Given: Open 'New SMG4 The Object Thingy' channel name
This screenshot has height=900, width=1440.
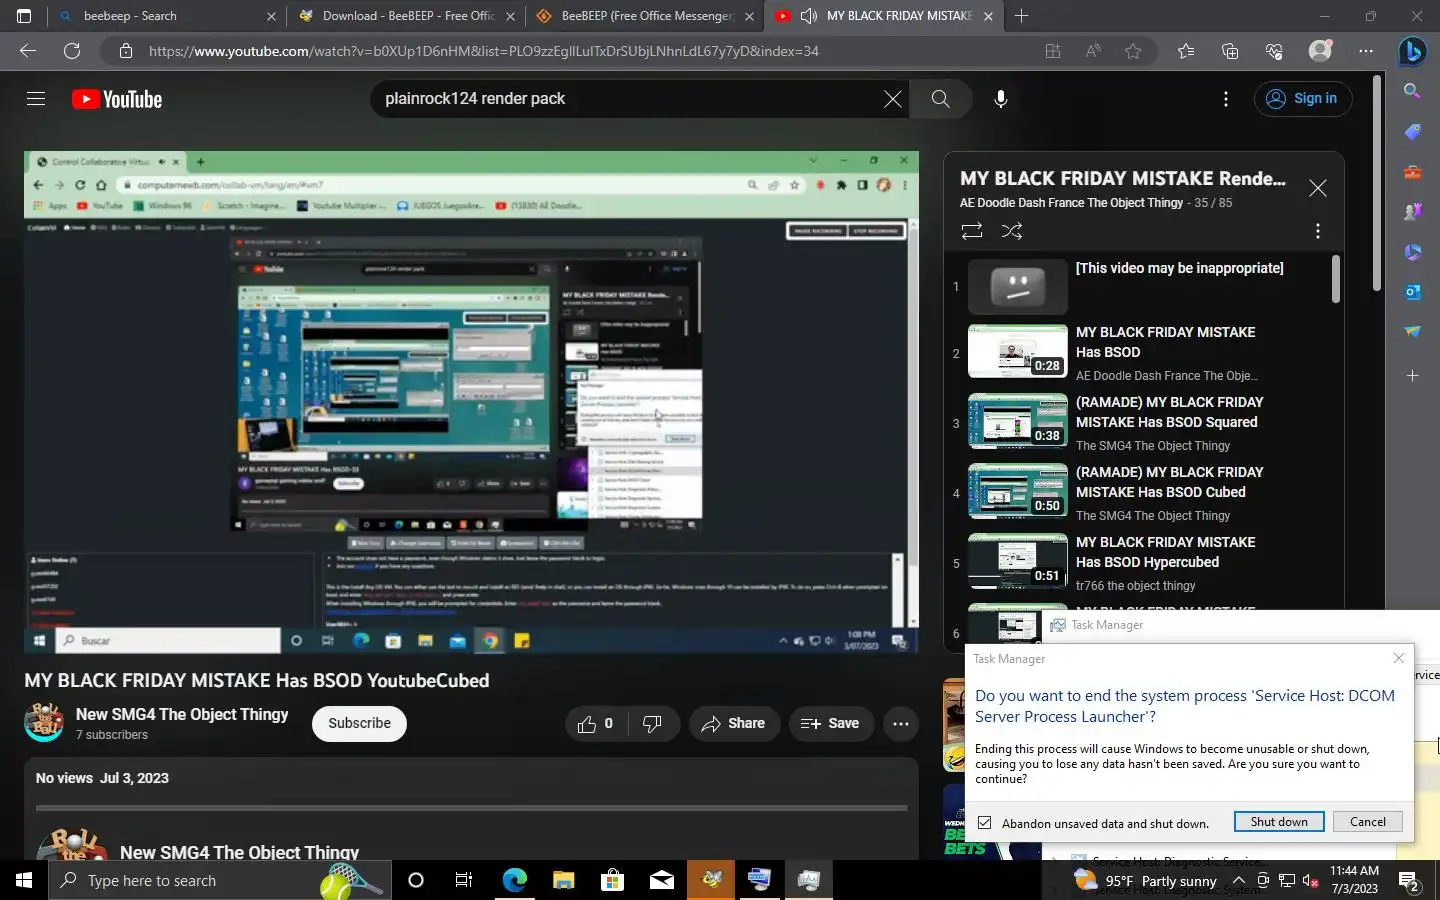Looking at the screenshot, I should [182, 714].
